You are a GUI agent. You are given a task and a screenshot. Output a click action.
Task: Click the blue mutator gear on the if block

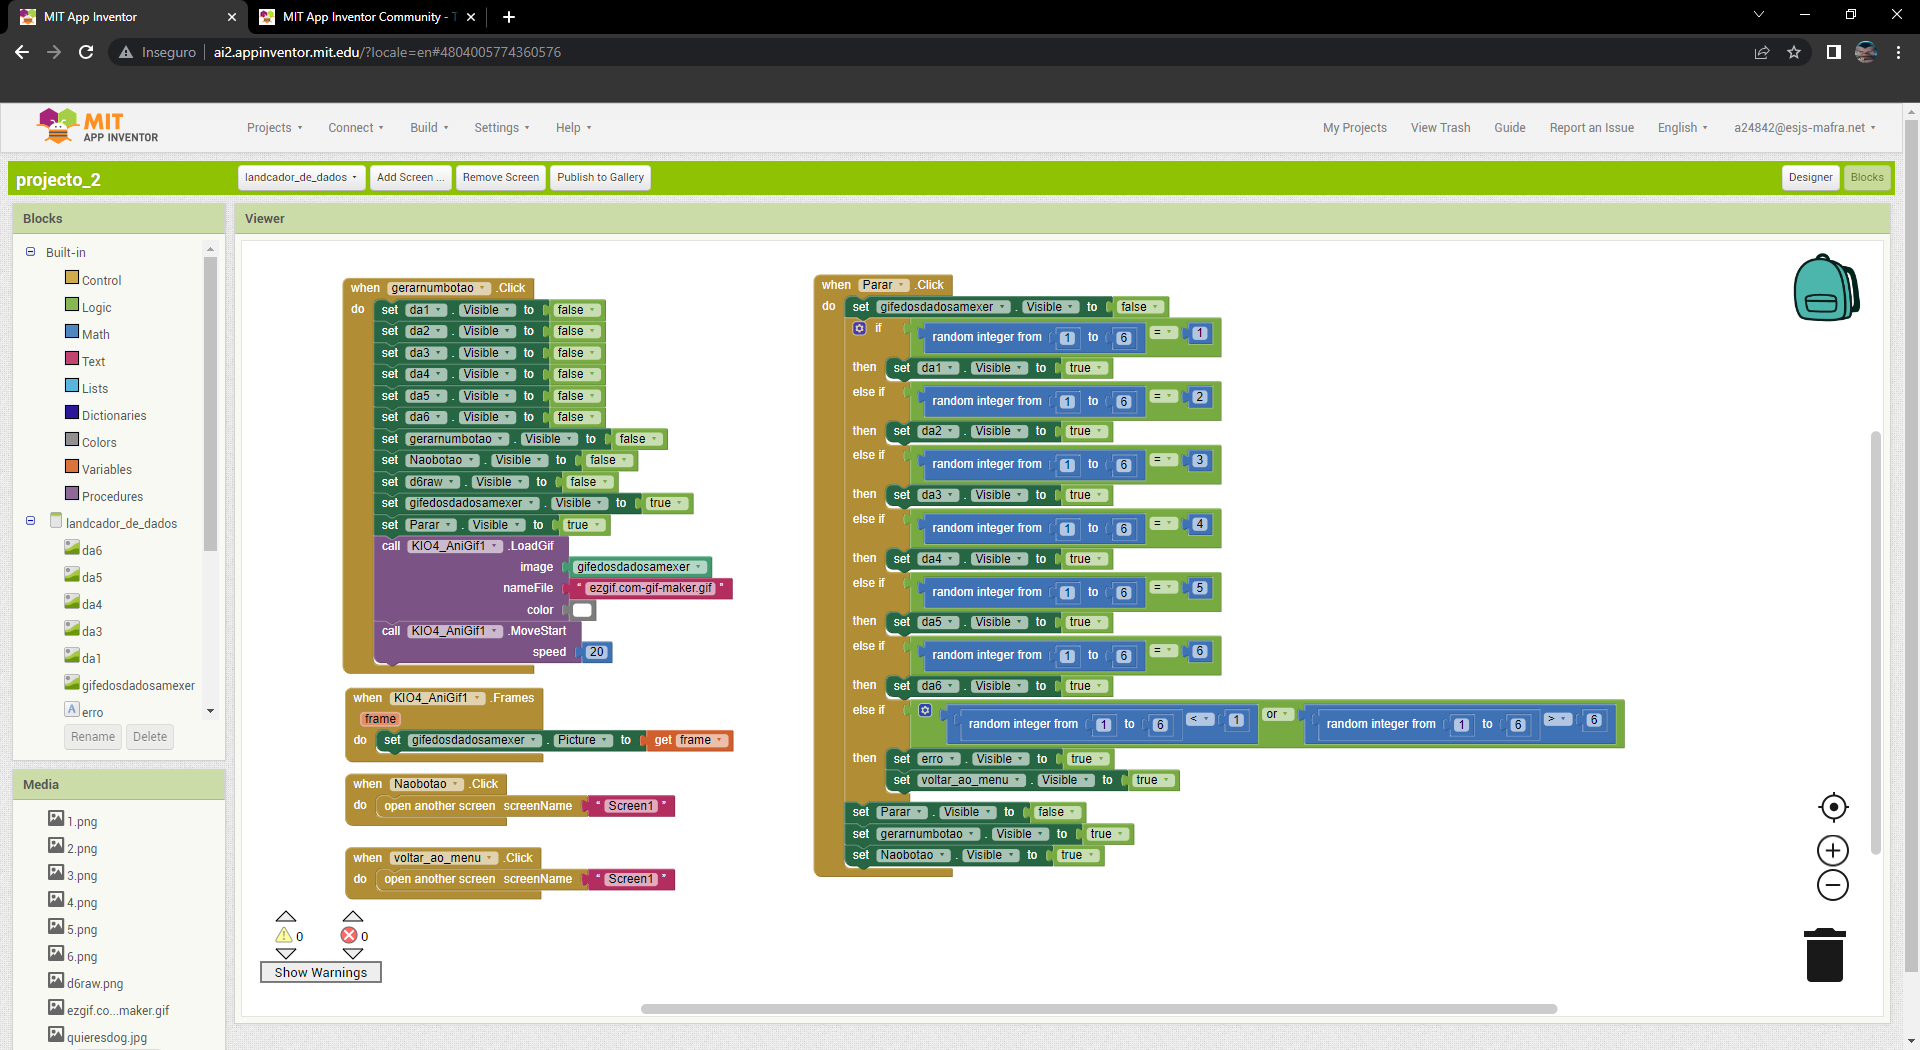pyautogui.click(x=859, y=328)
